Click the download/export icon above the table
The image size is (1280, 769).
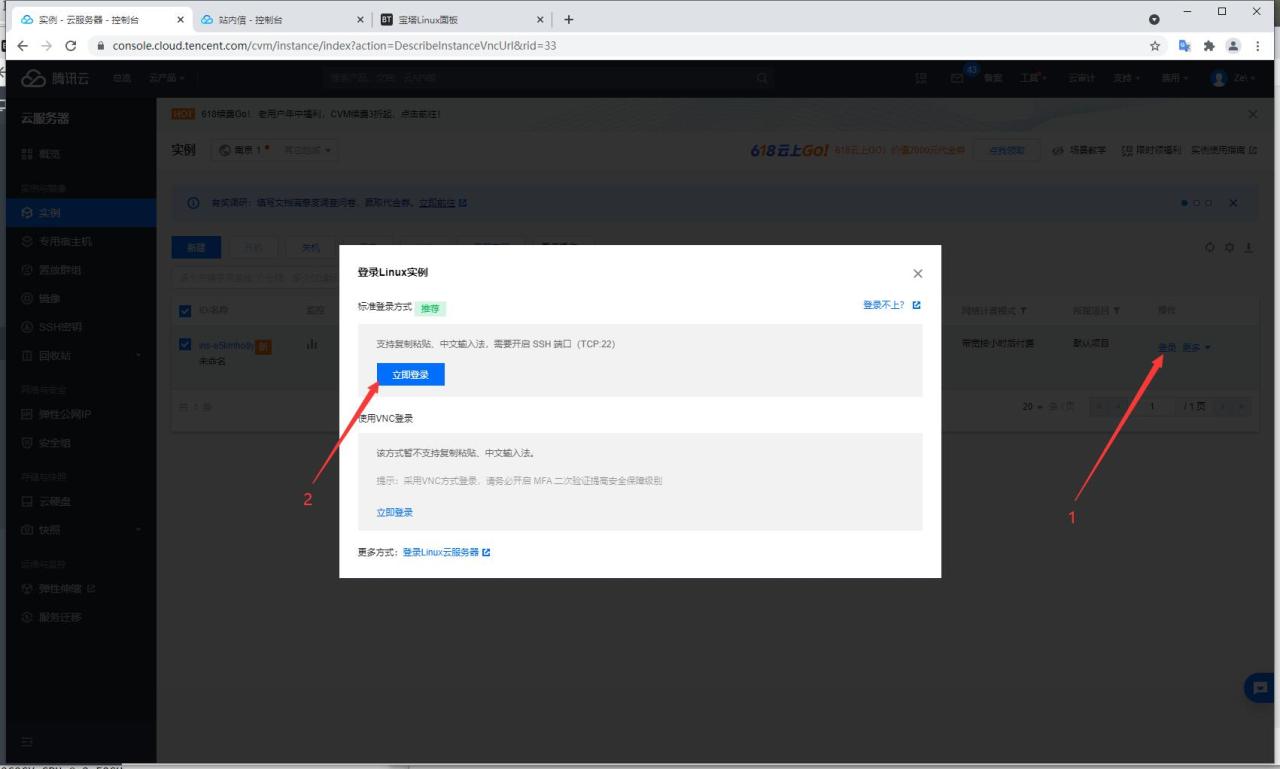click(1250, 247)
